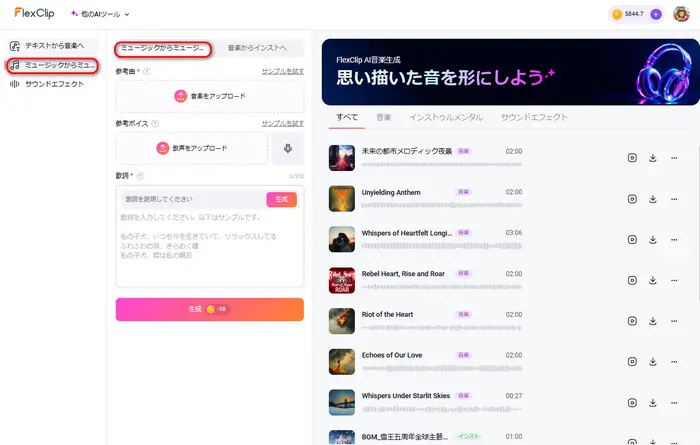Try sample link for 参考曲
Image resolution: width=700 pixels, height=445 pixels.
pos(283,71)
